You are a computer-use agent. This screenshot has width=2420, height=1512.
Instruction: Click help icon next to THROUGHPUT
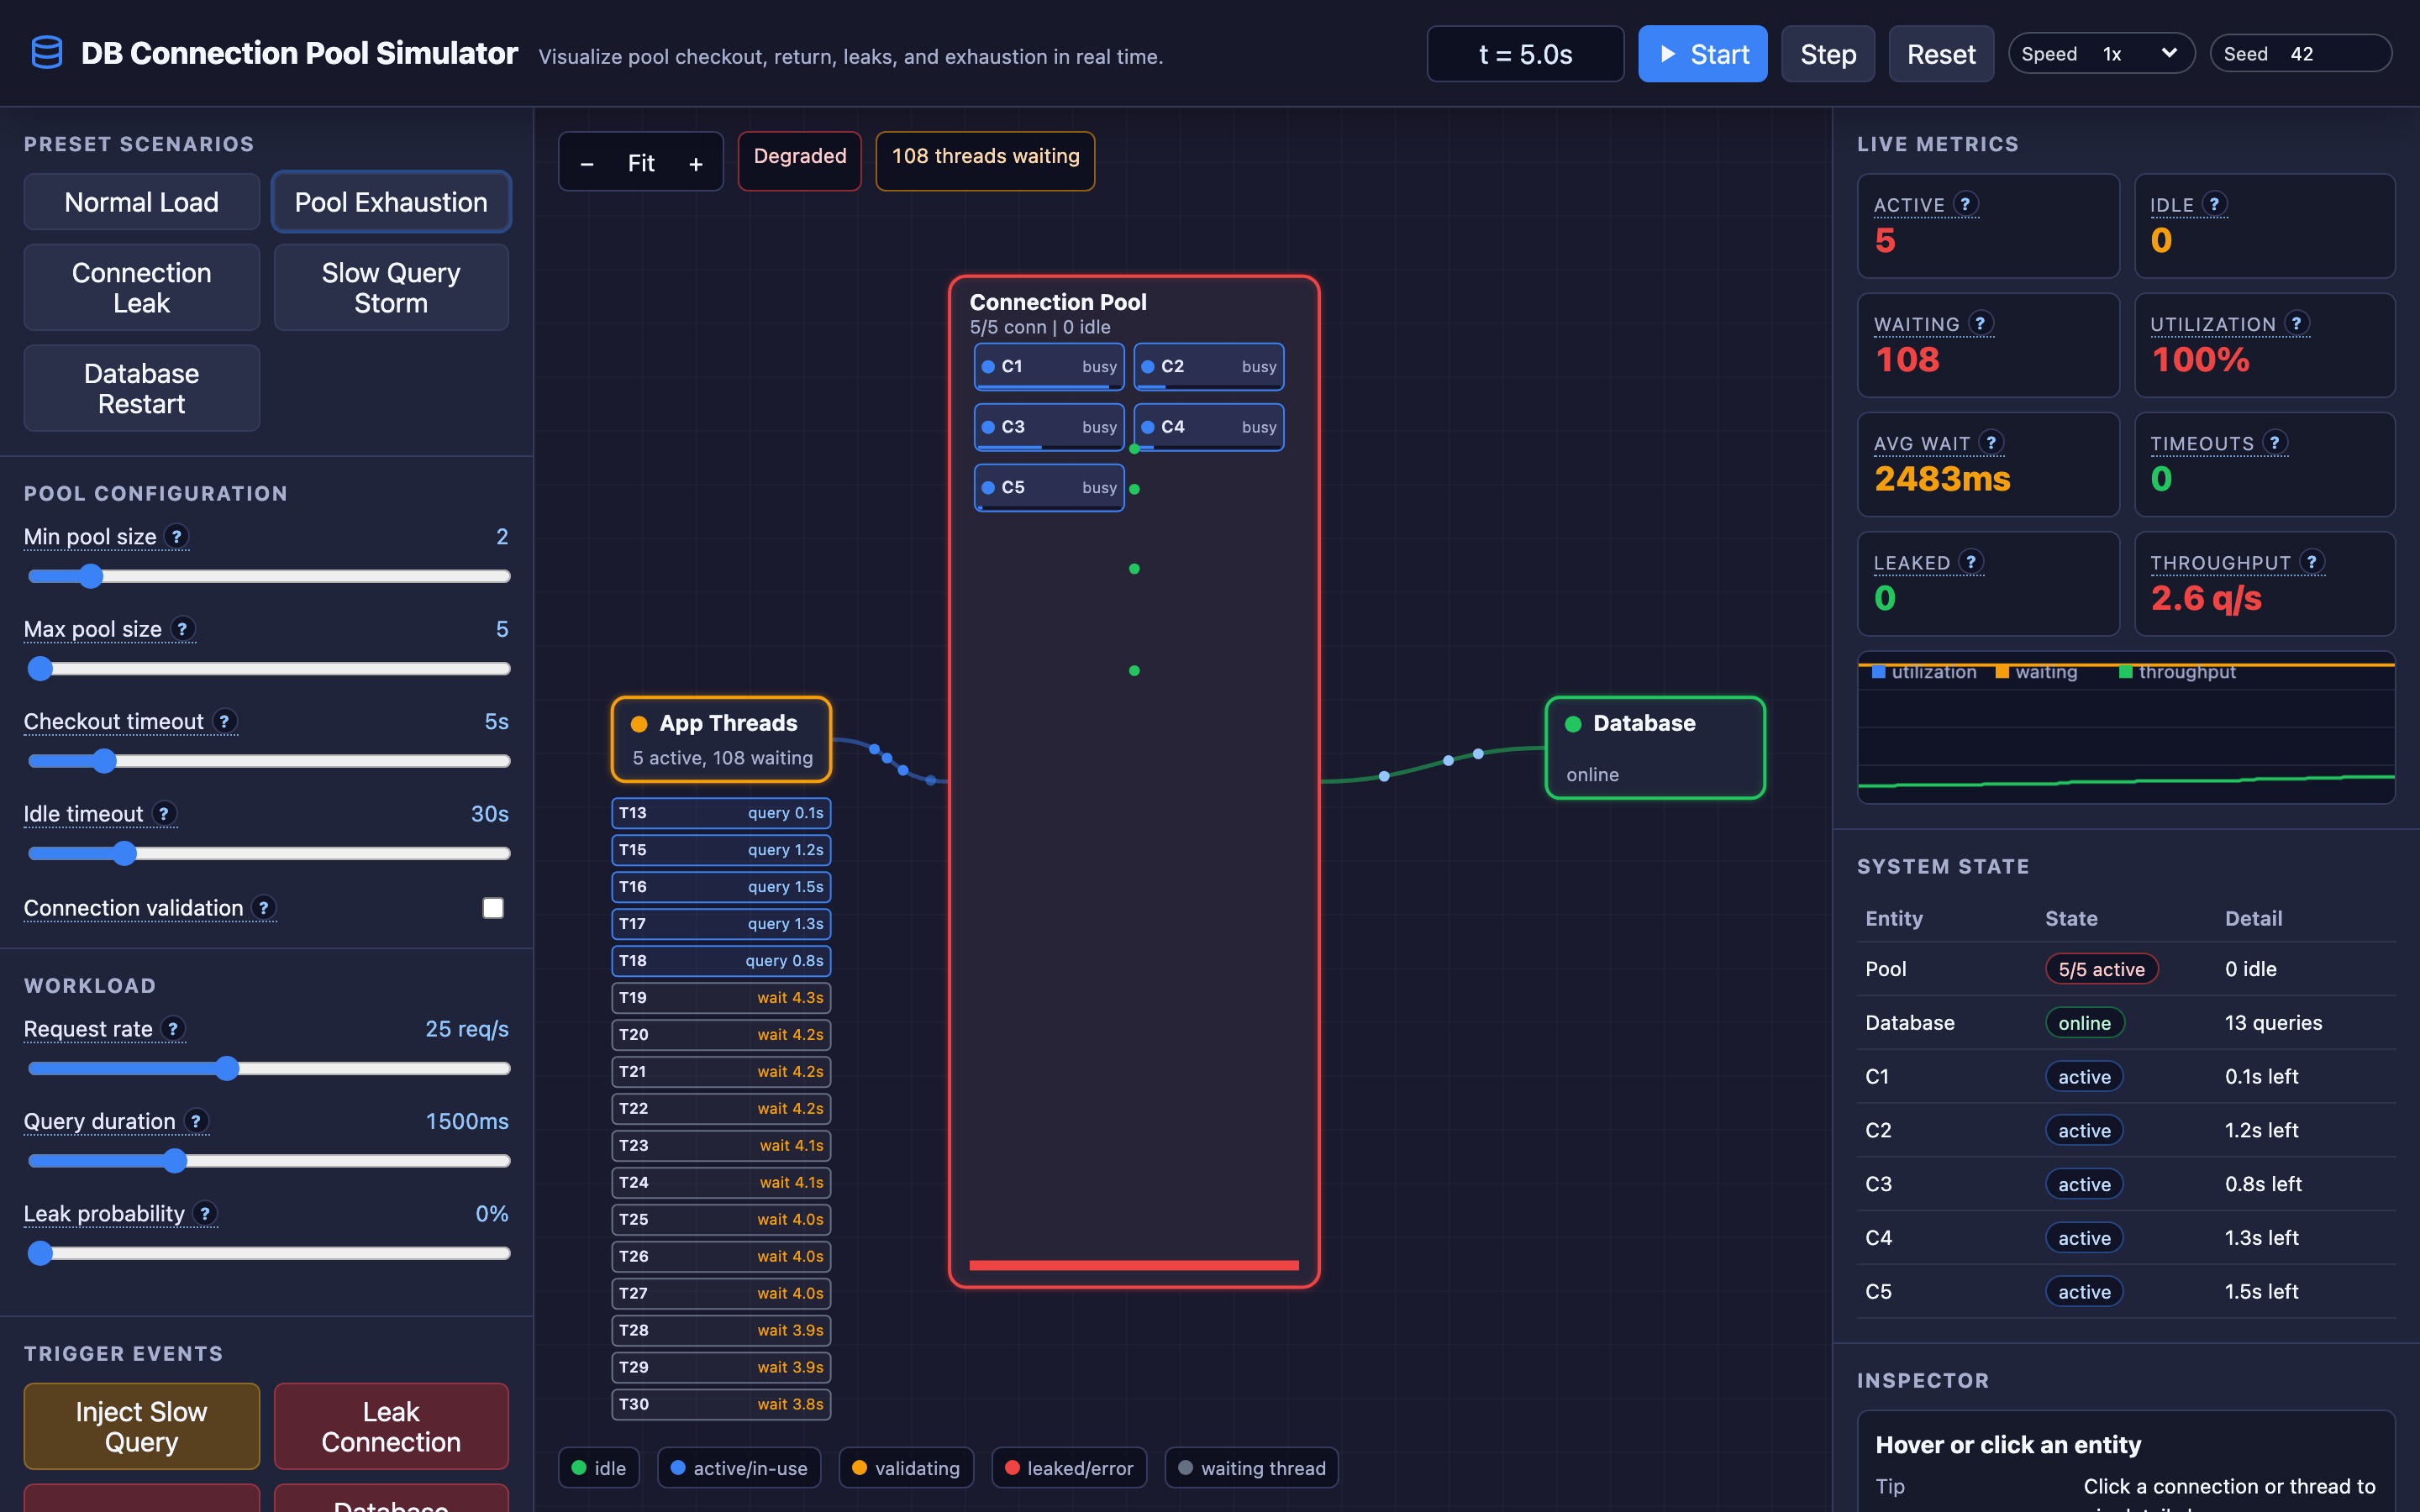click(x=2311, y=561)
